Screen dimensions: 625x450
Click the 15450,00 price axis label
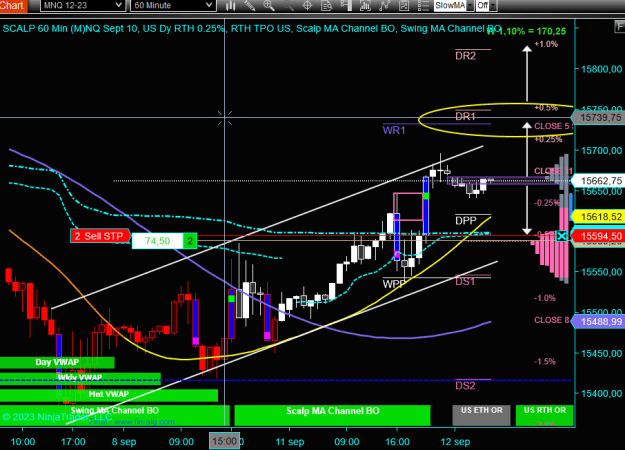(601, 354)
